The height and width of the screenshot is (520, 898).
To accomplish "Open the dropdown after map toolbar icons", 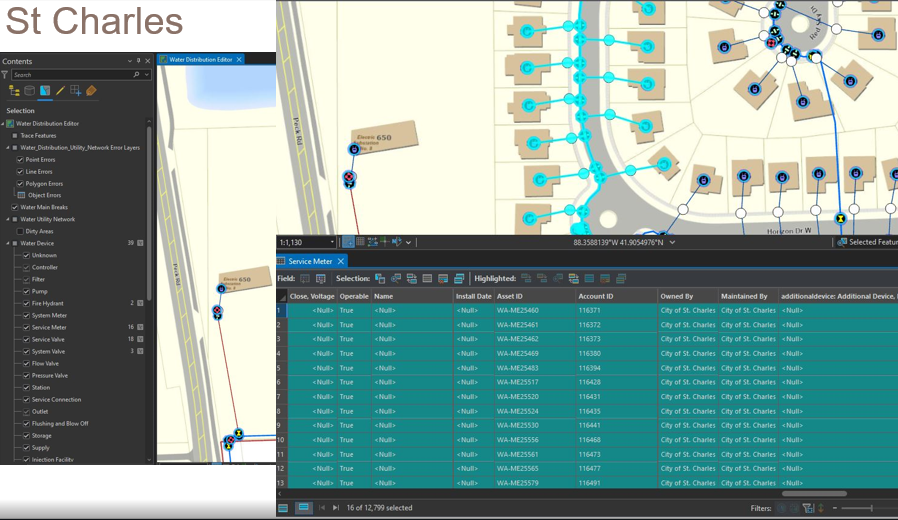I will click(x=408, y=242).
